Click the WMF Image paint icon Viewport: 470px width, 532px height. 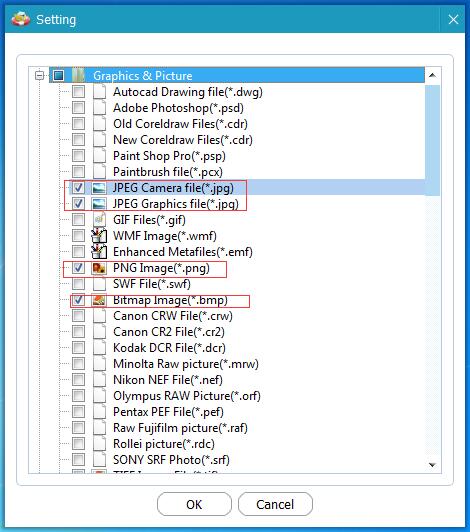click(x=99, y=235)
